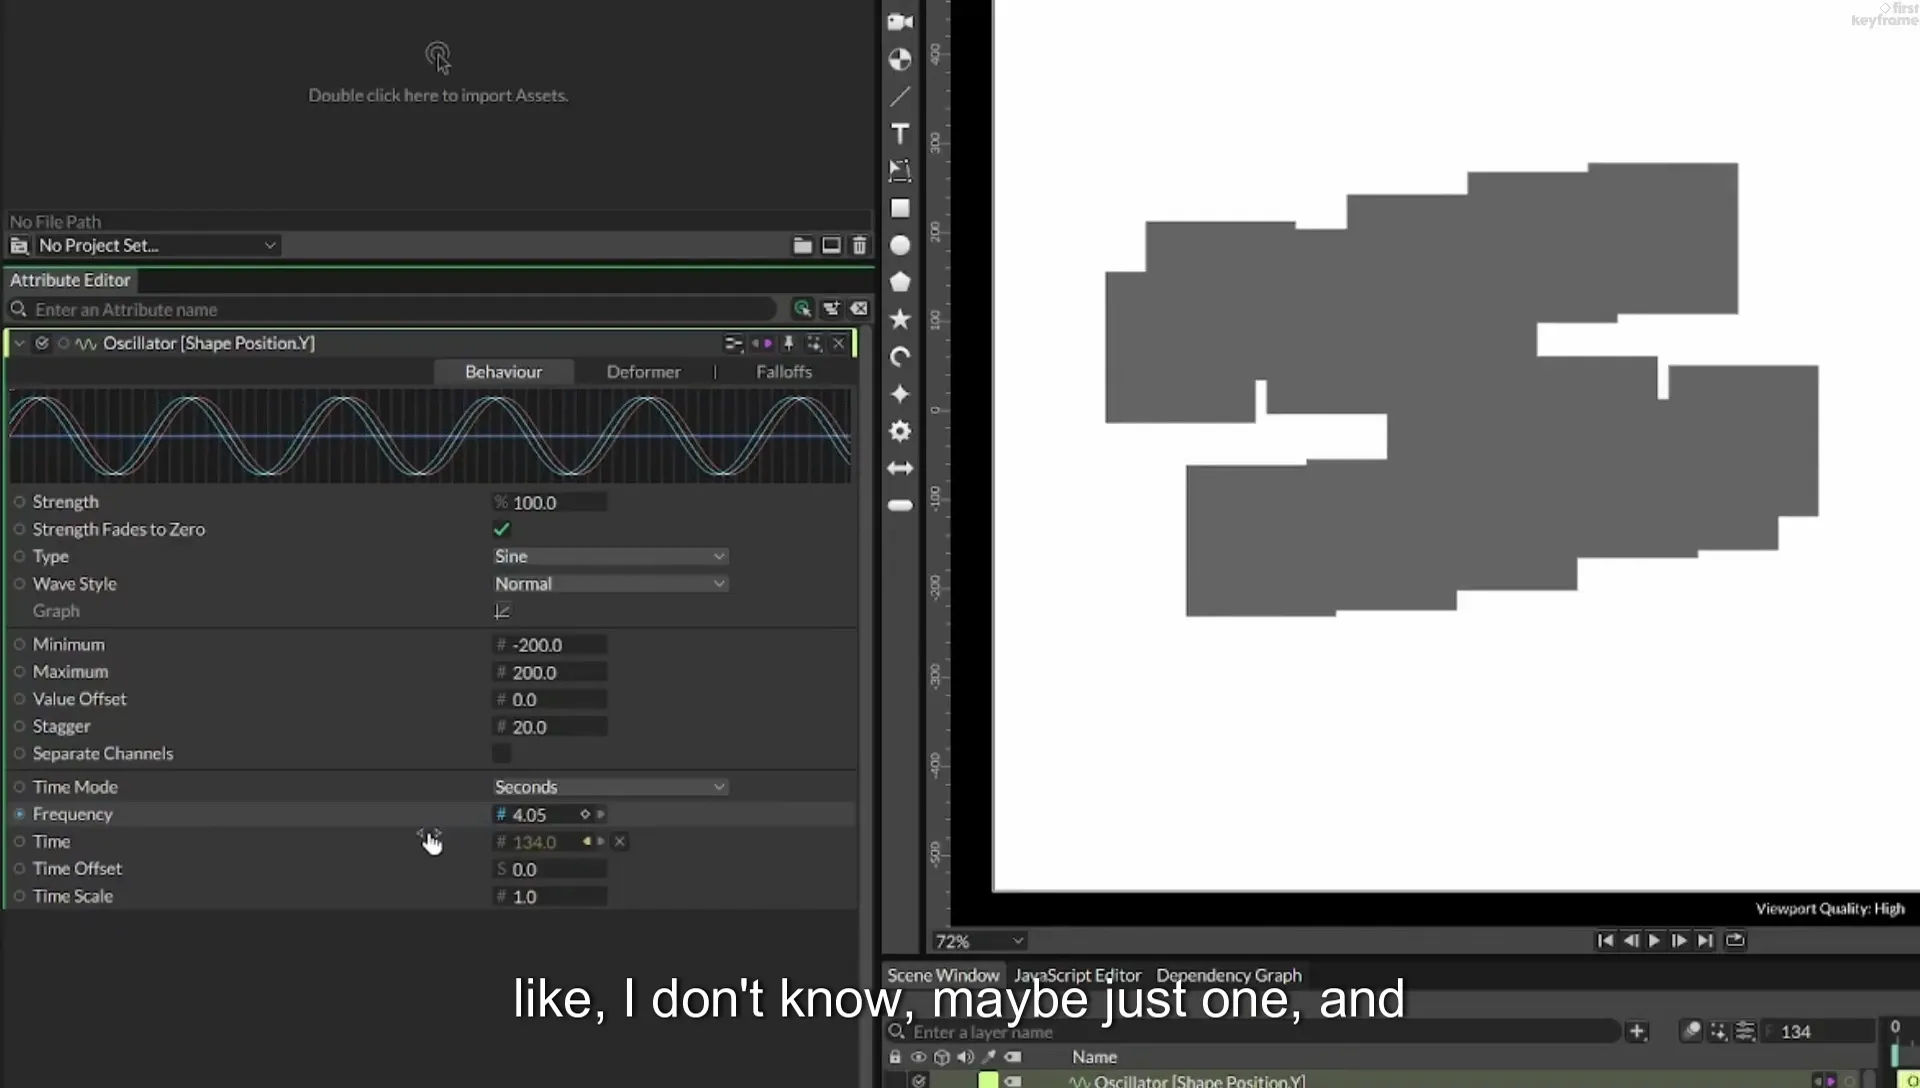1920x1088 pixels.
Task: Select the Ellipse shape tool
Action: point(900,245)
